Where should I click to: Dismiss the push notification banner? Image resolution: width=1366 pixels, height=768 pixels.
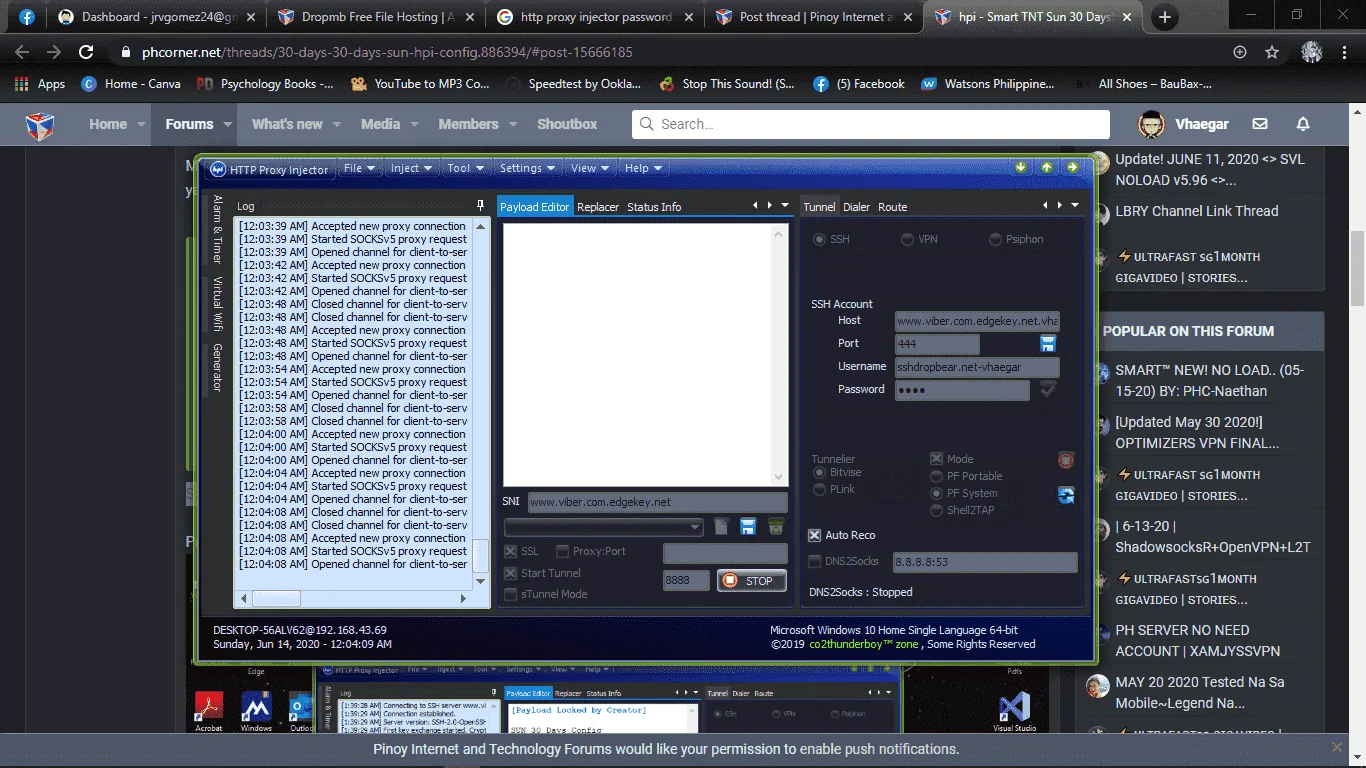point(1337,747)
